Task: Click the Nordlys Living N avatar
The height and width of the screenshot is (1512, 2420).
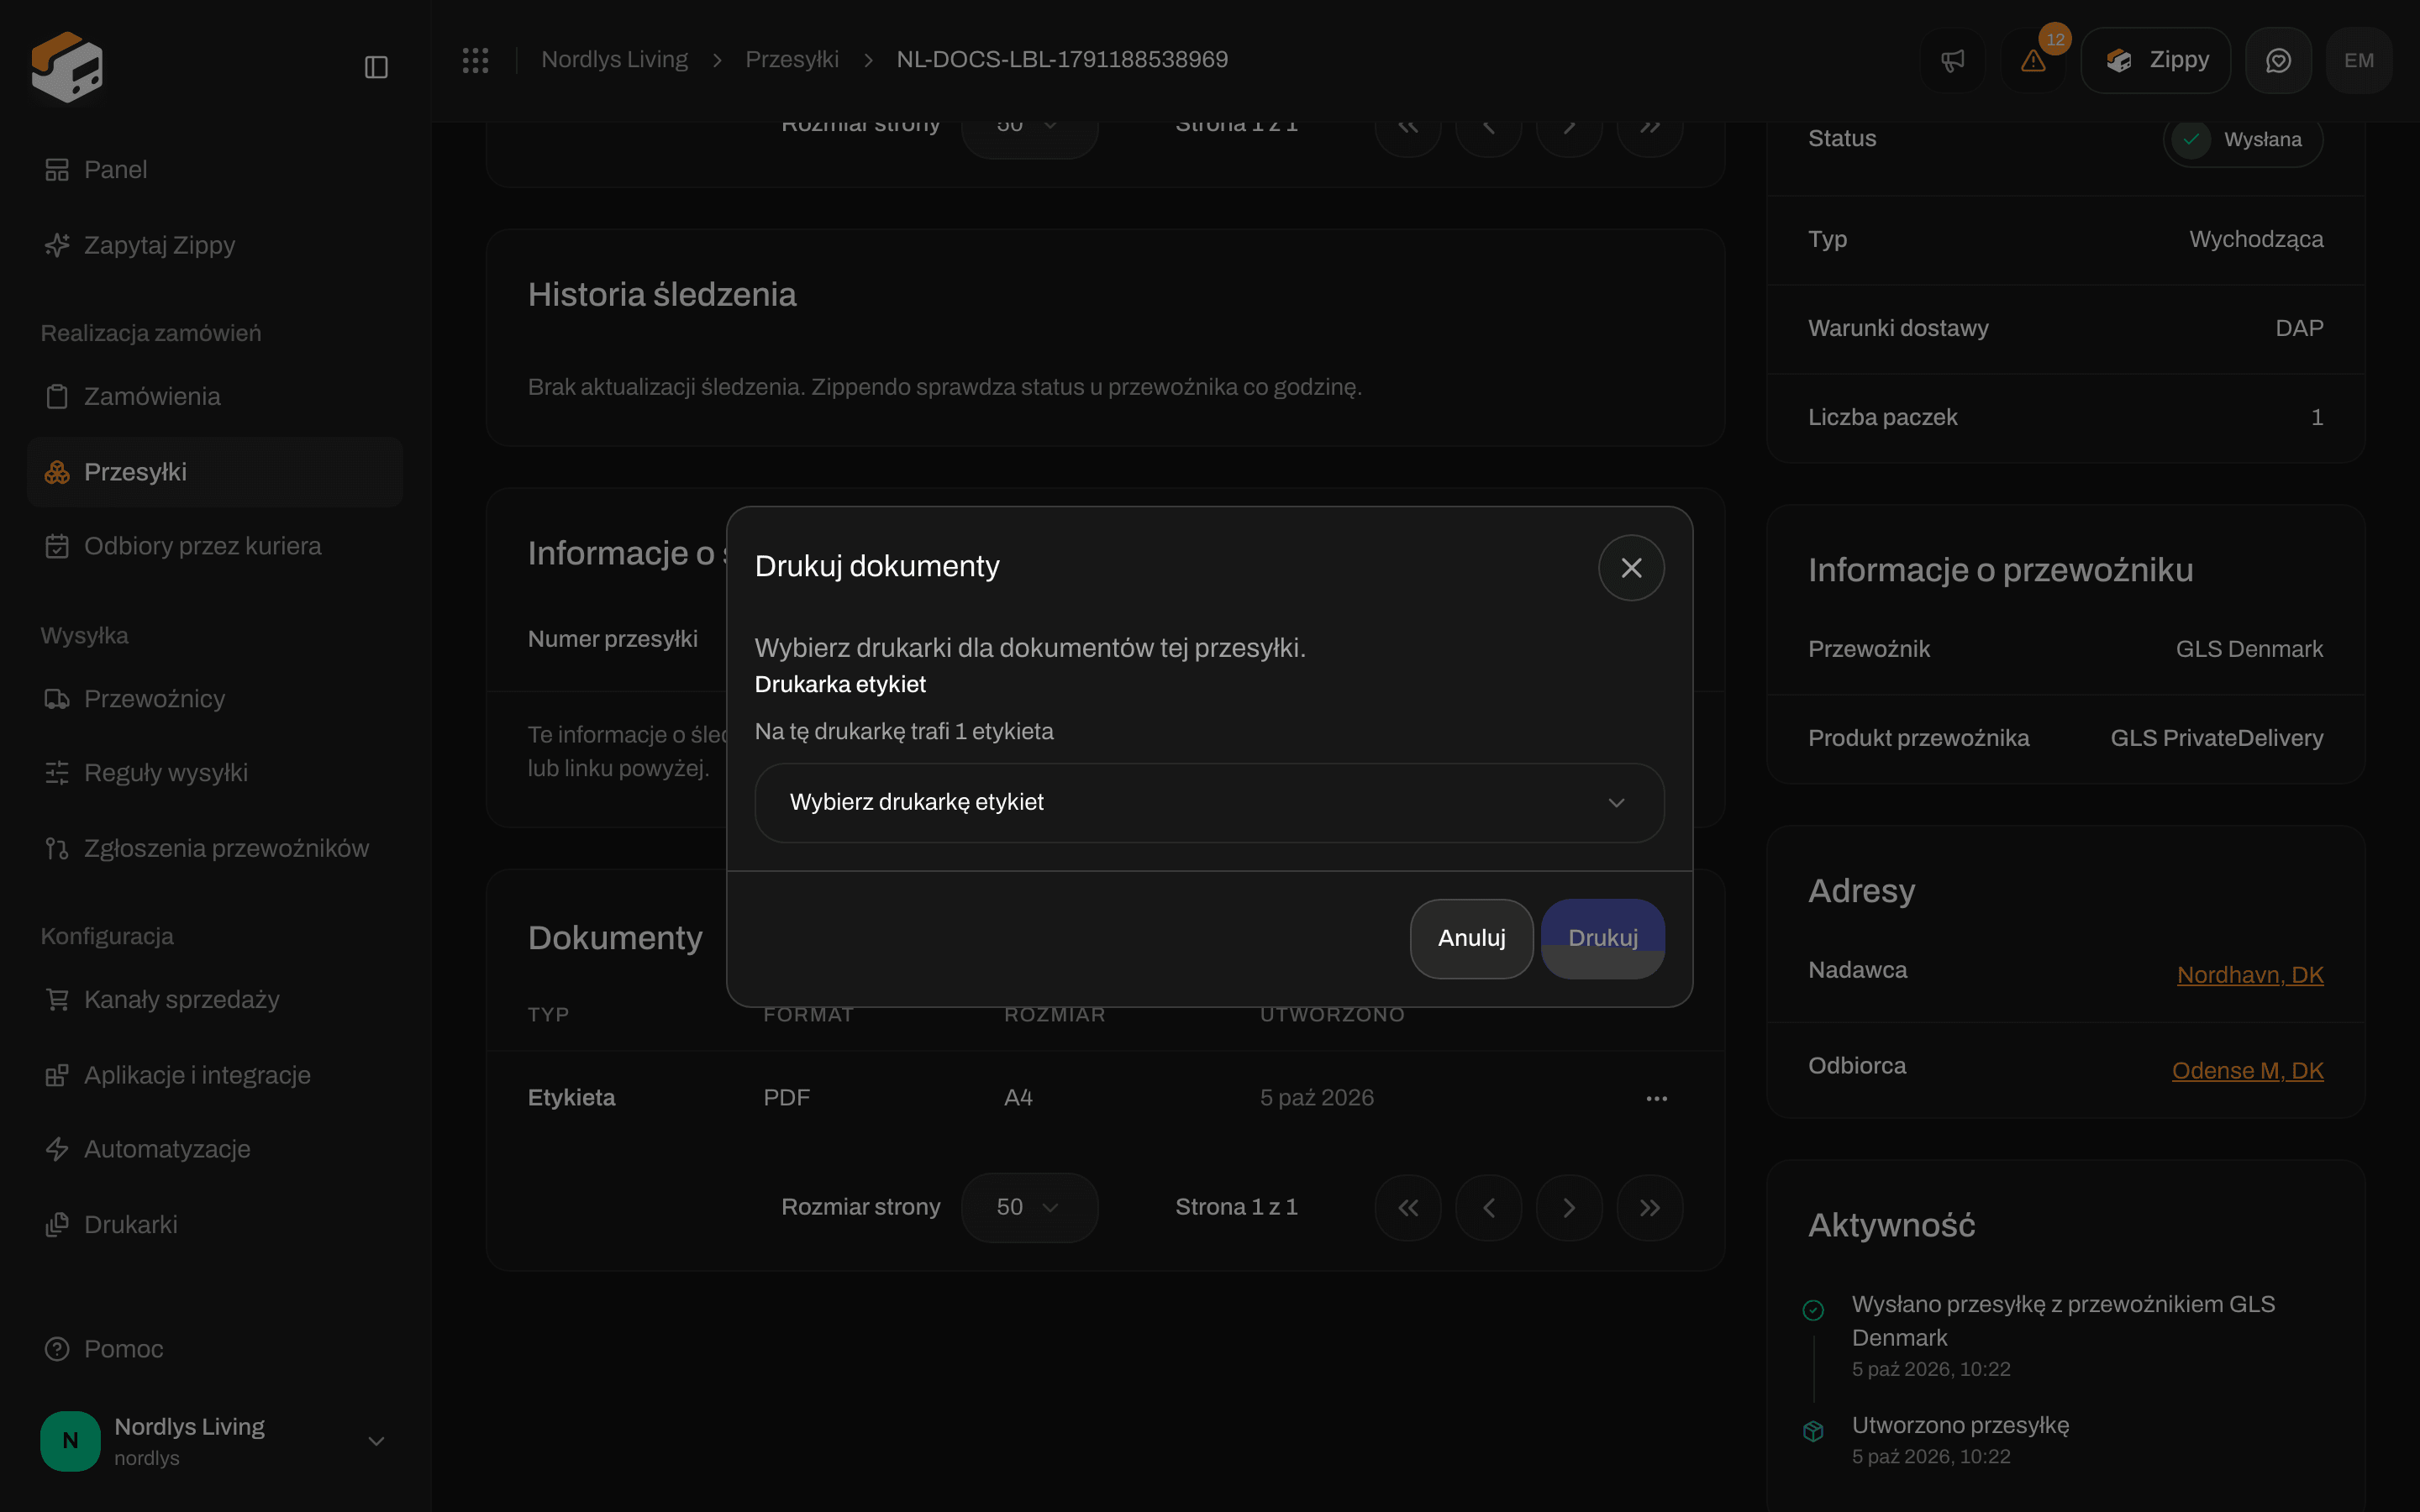Action: [70, 1441]
